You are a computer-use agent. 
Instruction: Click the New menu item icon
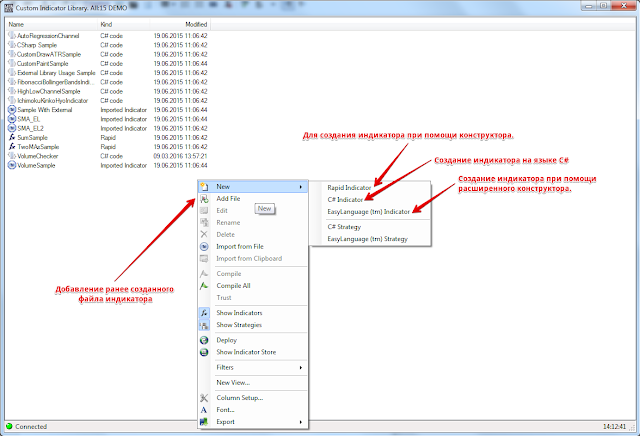(x=204, y=187)
